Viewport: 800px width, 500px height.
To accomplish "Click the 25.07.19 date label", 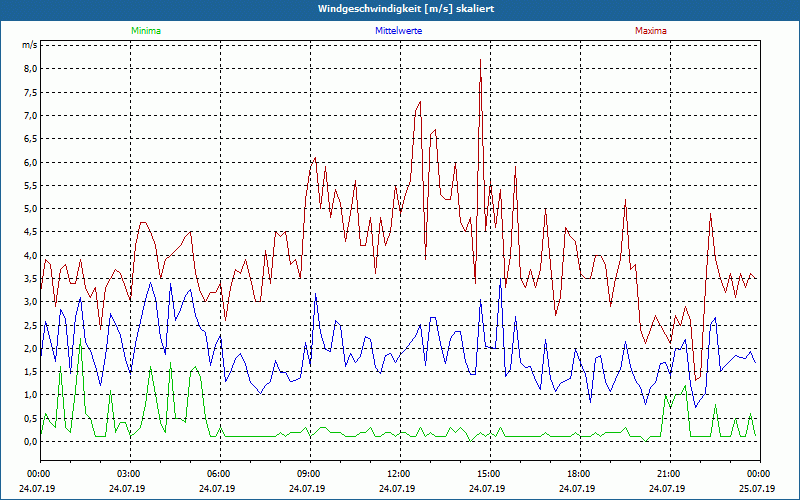I will (757, 488).
